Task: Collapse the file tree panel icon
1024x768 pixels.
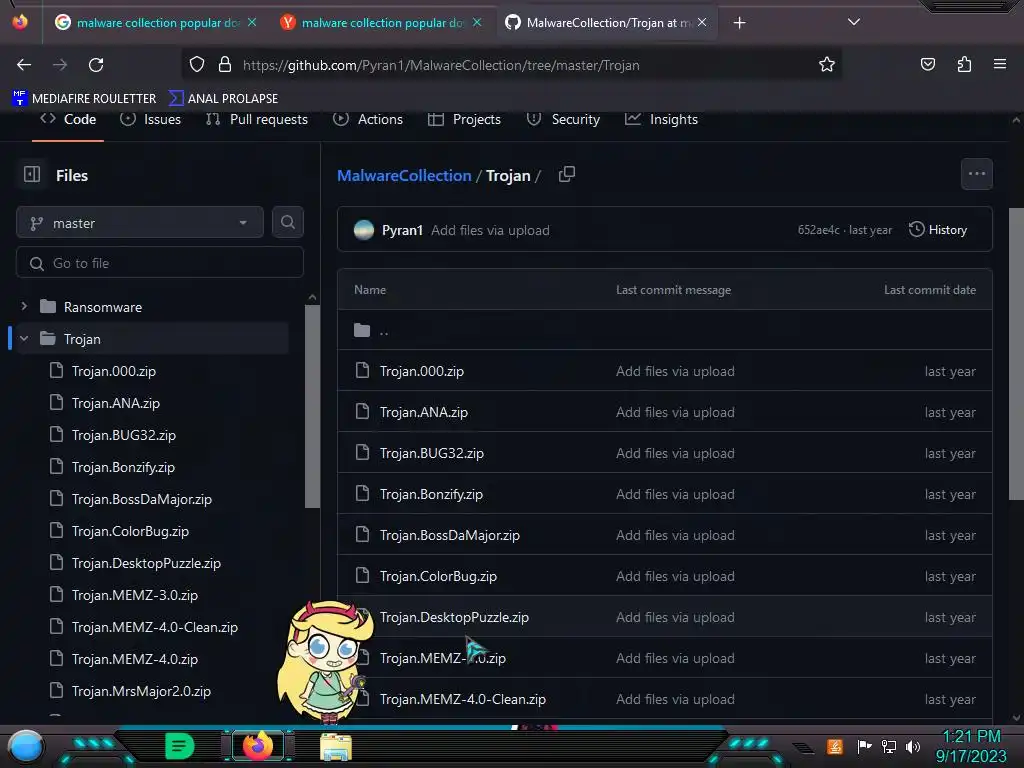Action: click(32, 174)
